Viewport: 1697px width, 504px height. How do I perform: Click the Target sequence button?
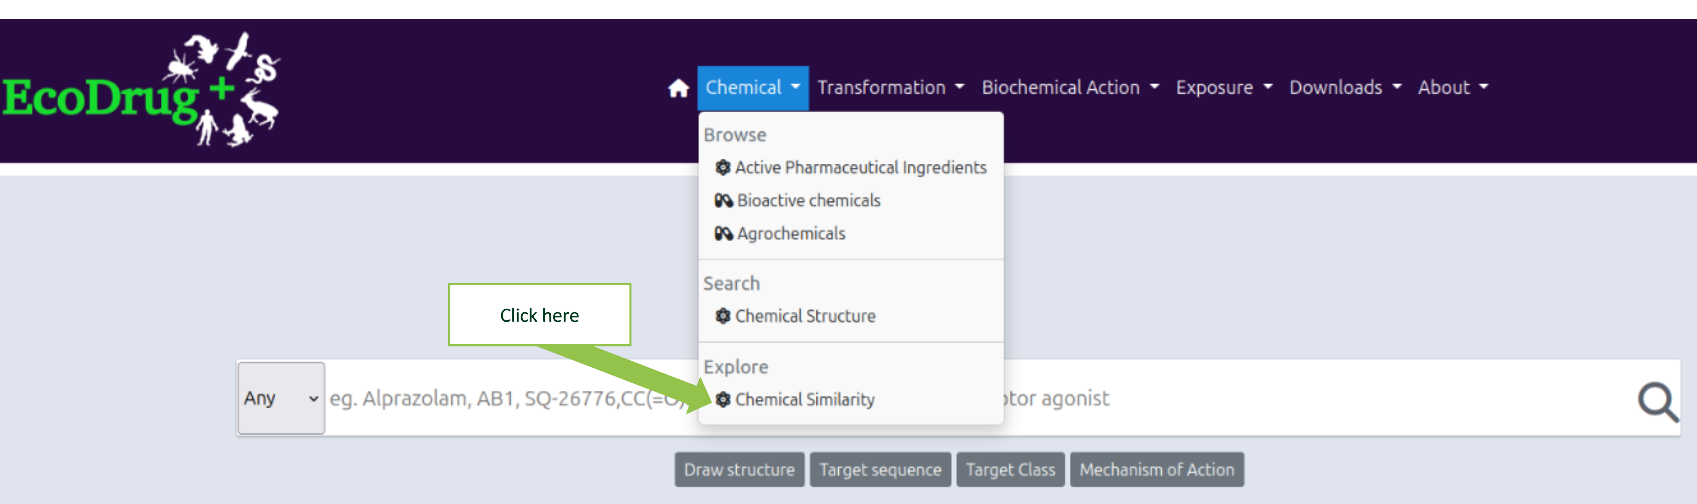pos(881,469)
